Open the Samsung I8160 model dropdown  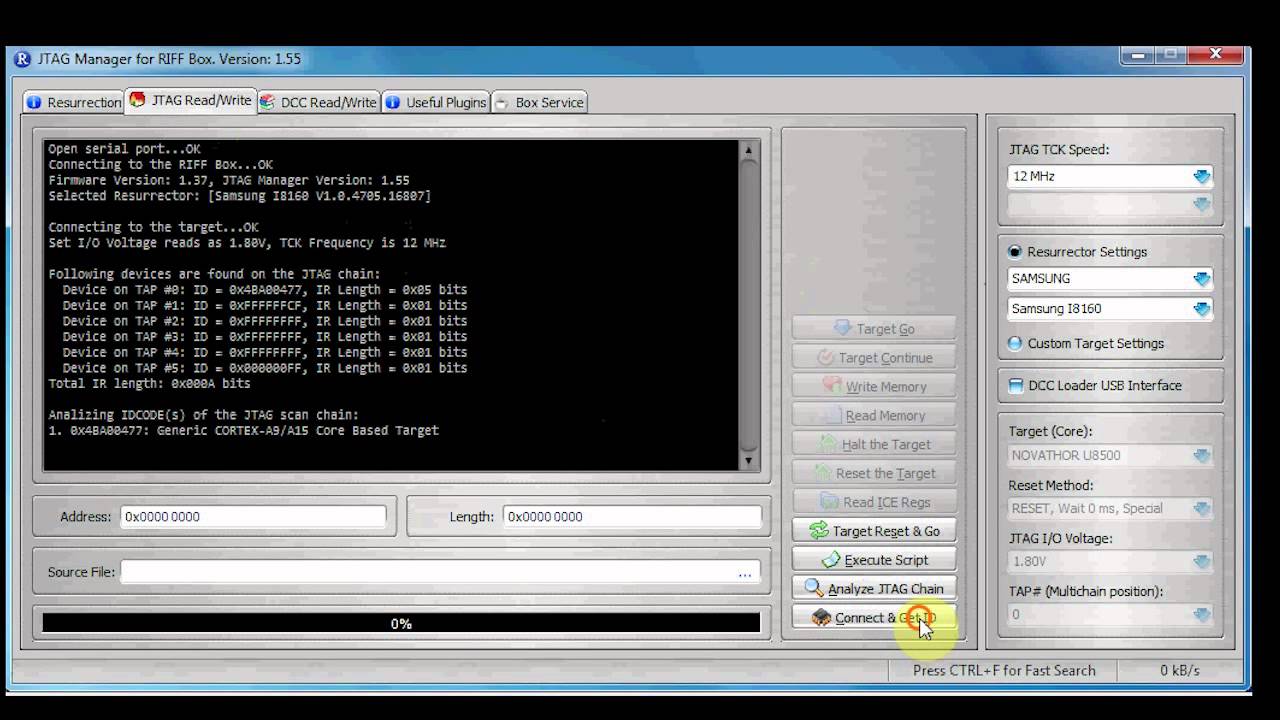pos(1202,309)
